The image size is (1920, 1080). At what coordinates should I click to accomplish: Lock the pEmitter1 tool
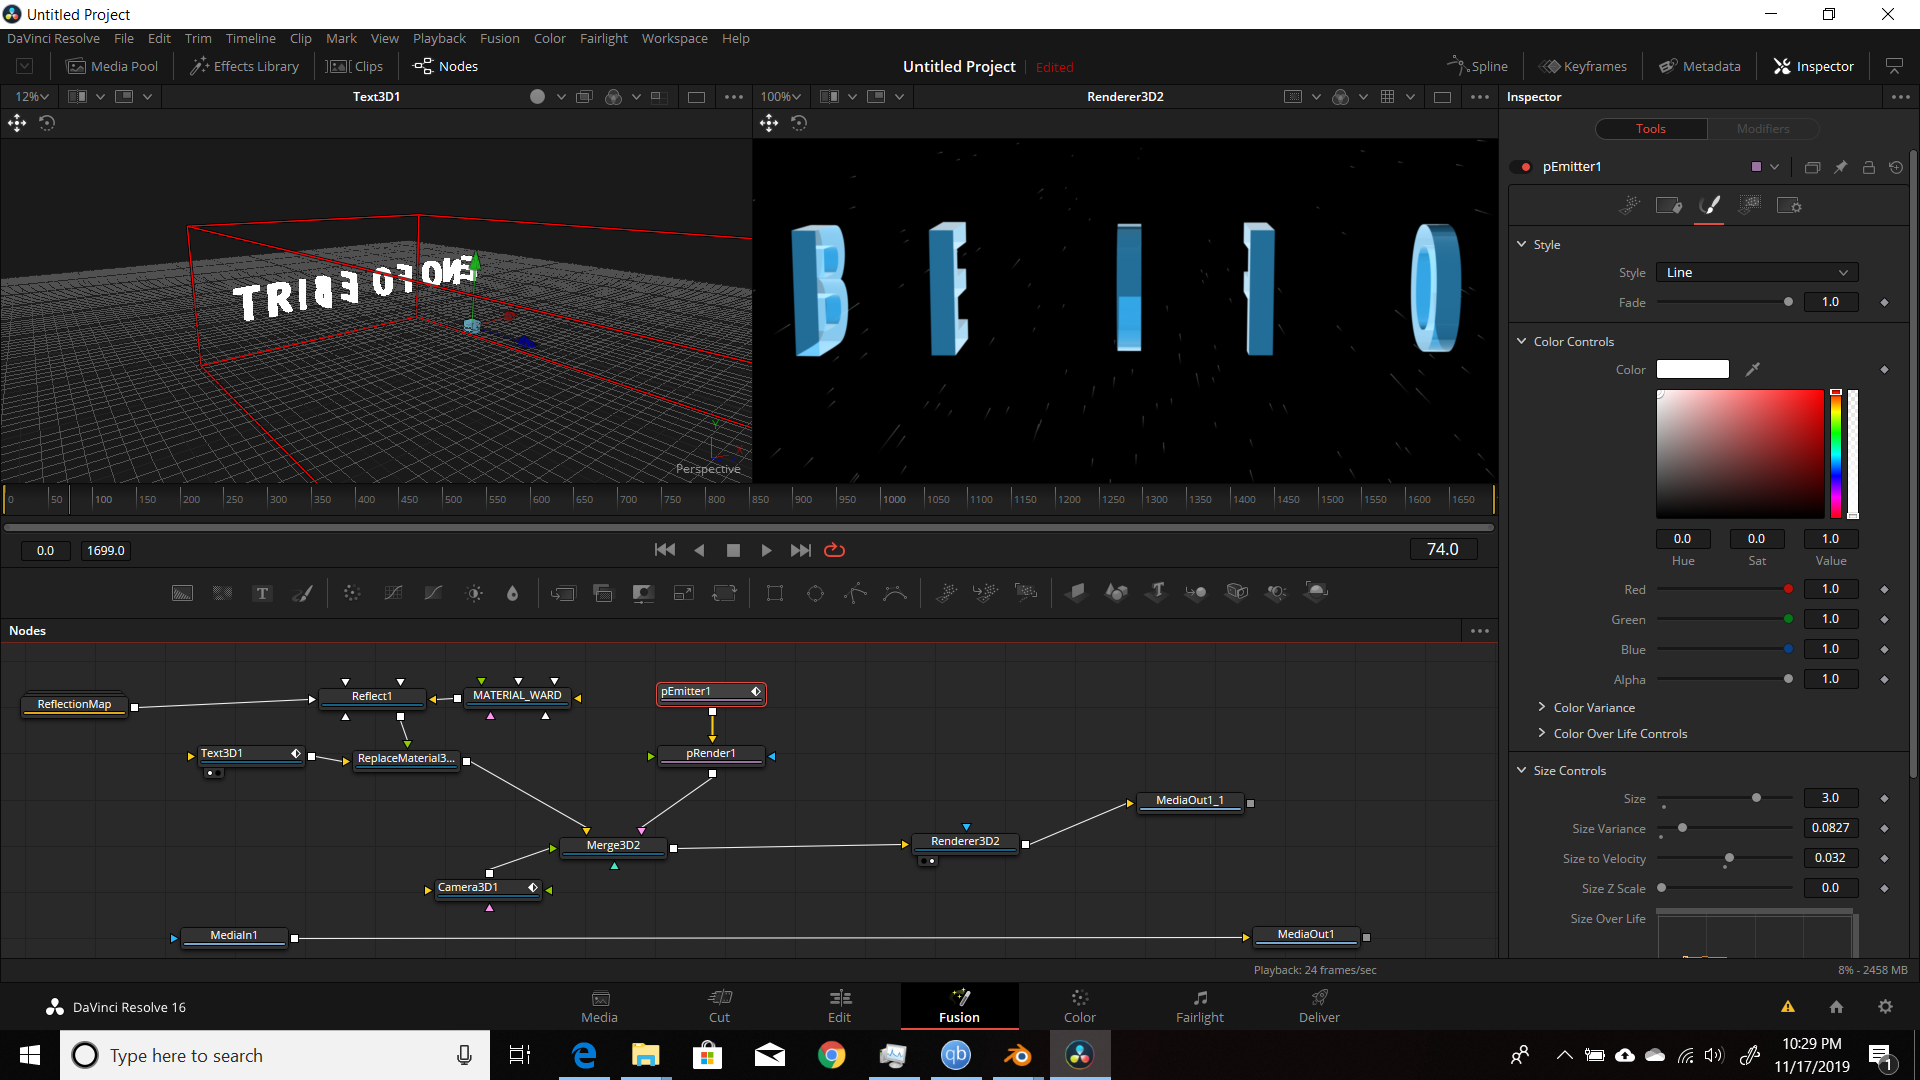pos(1868,167)
